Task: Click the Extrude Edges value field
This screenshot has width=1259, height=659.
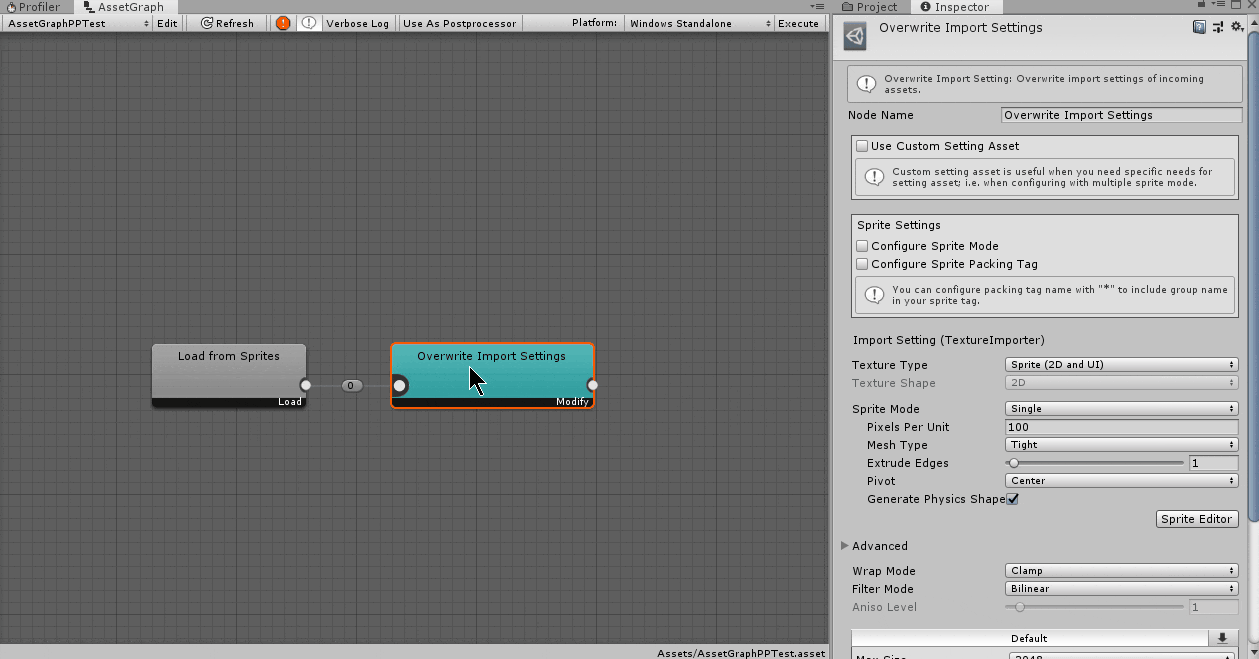Action: click(1214, 463)
